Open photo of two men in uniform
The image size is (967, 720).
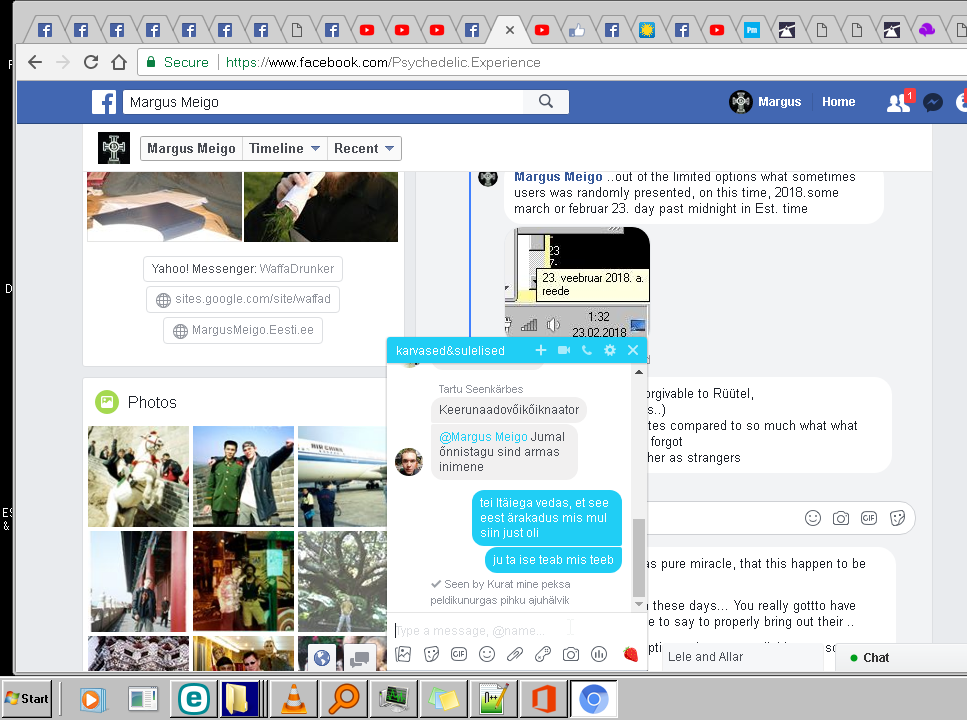(244, 476)
